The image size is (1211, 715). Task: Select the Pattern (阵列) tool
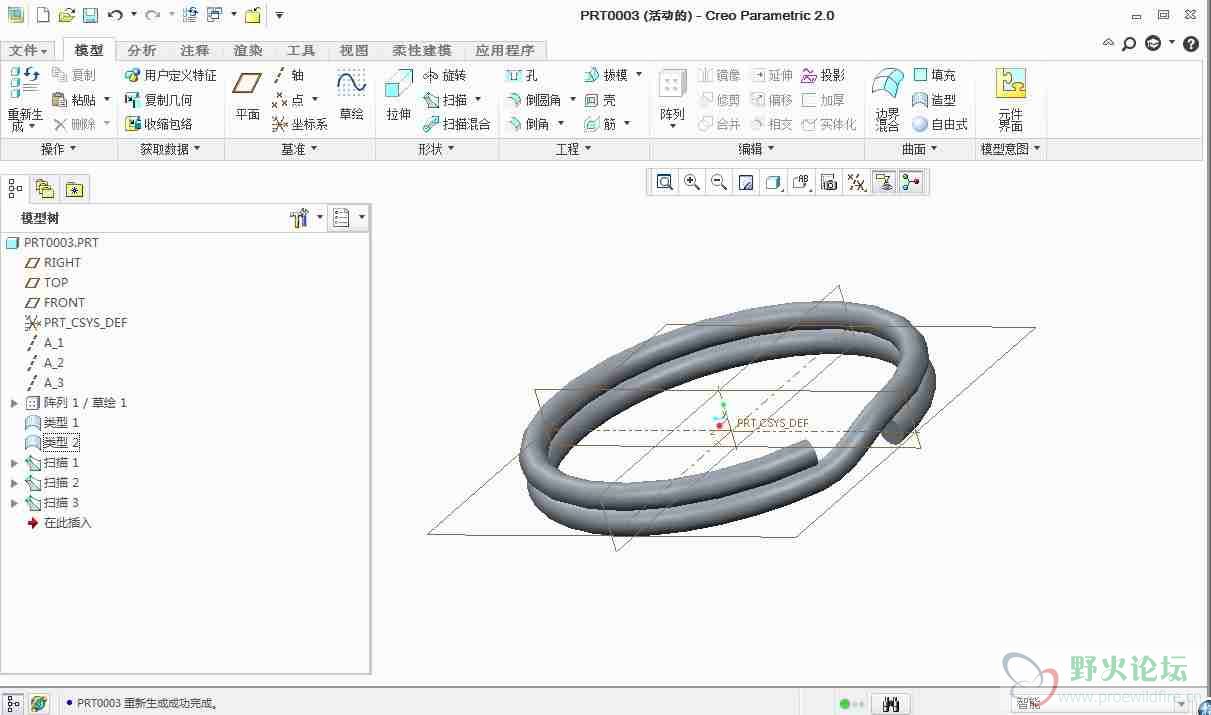click(x=672, y=99)
